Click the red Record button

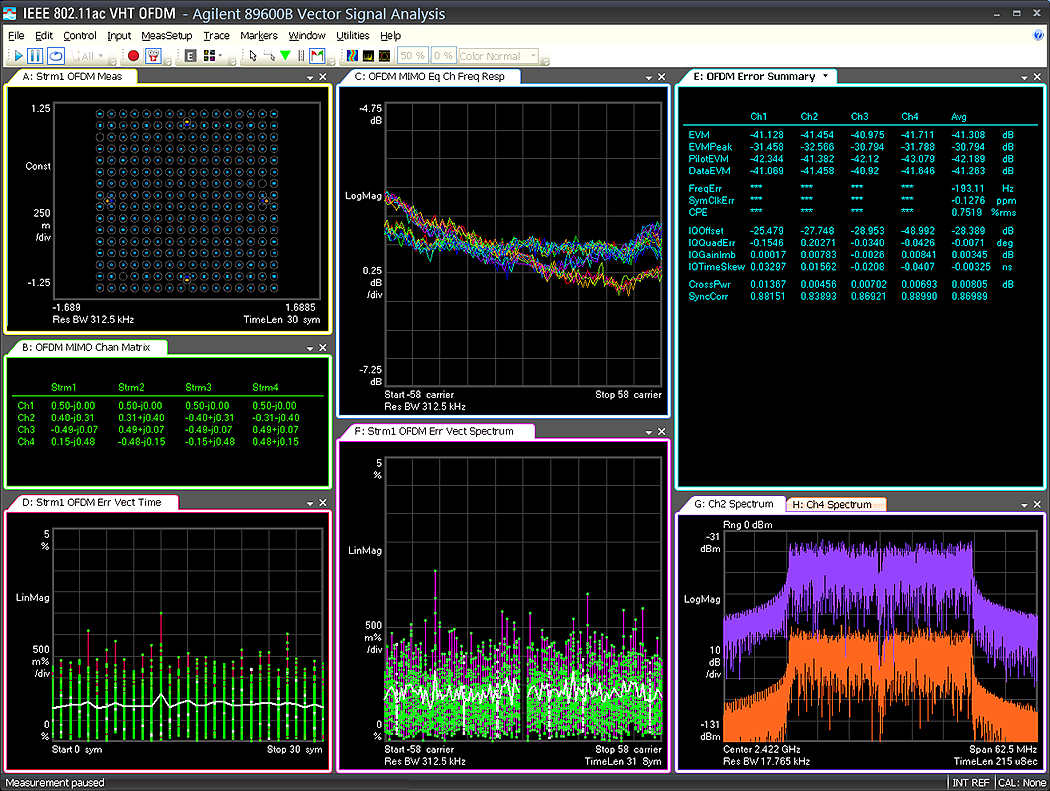(134, 56)
